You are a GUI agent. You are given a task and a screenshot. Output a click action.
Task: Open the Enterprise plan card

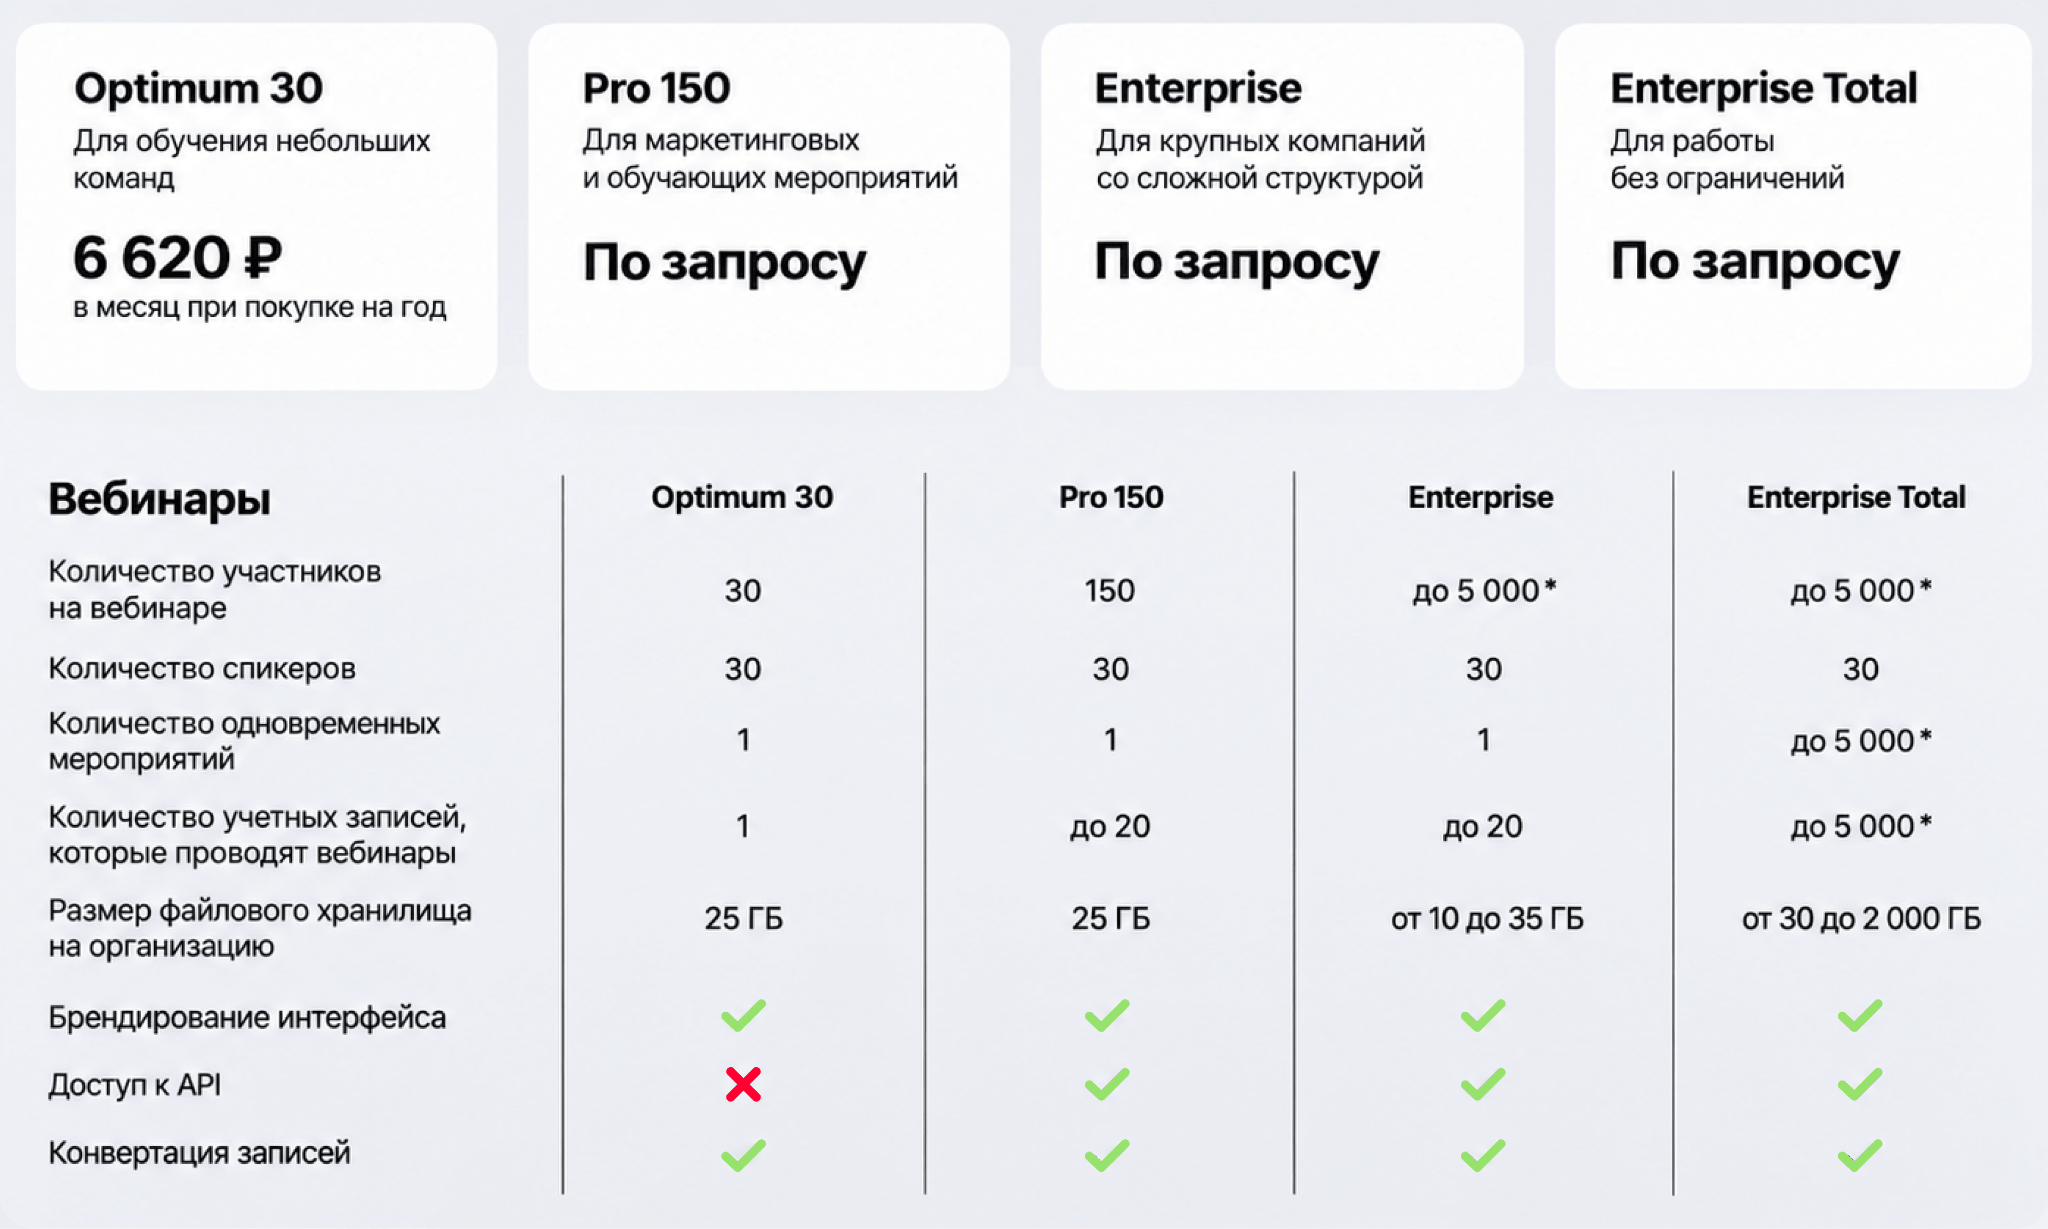coord(1282,206)
